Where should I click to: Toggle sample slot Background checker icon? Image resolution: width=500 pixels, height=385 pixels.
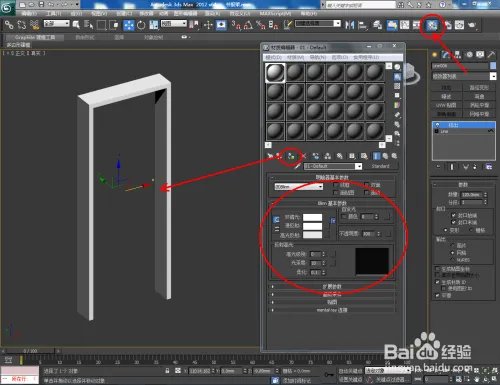(397, 86)
